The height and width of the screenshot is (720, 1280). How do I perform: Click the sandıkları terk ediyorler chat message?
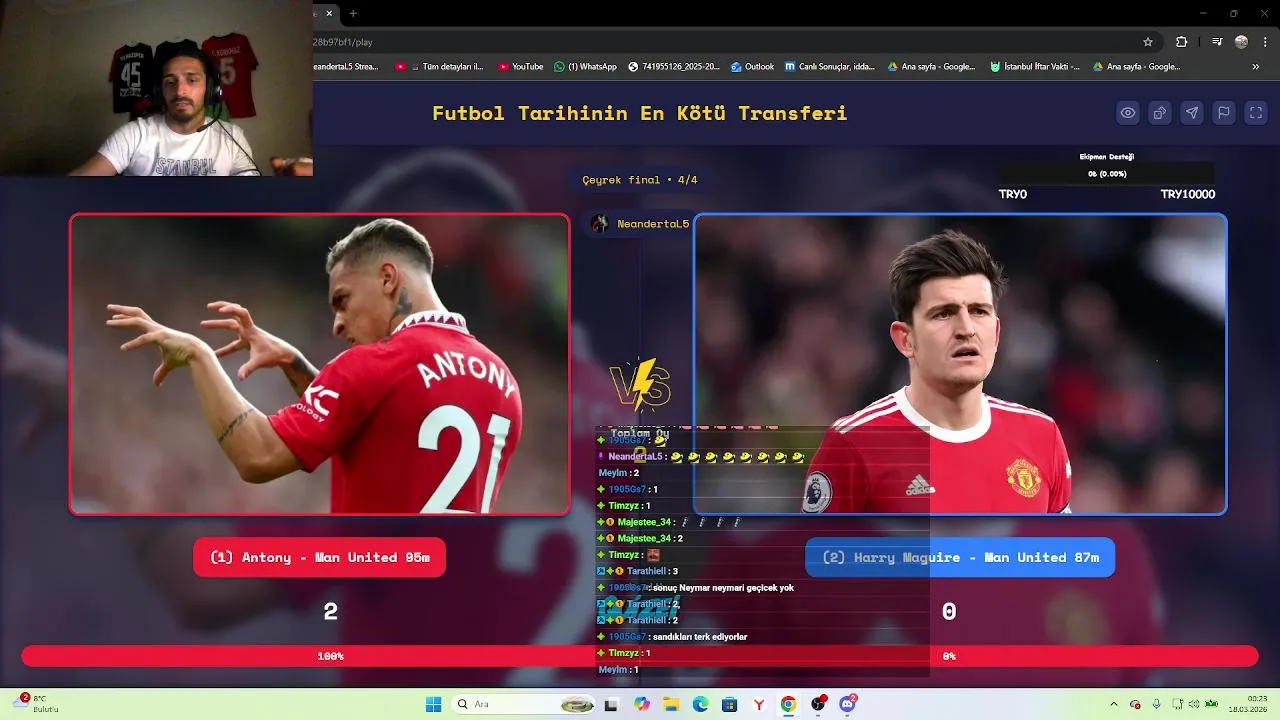coord(672,636)
